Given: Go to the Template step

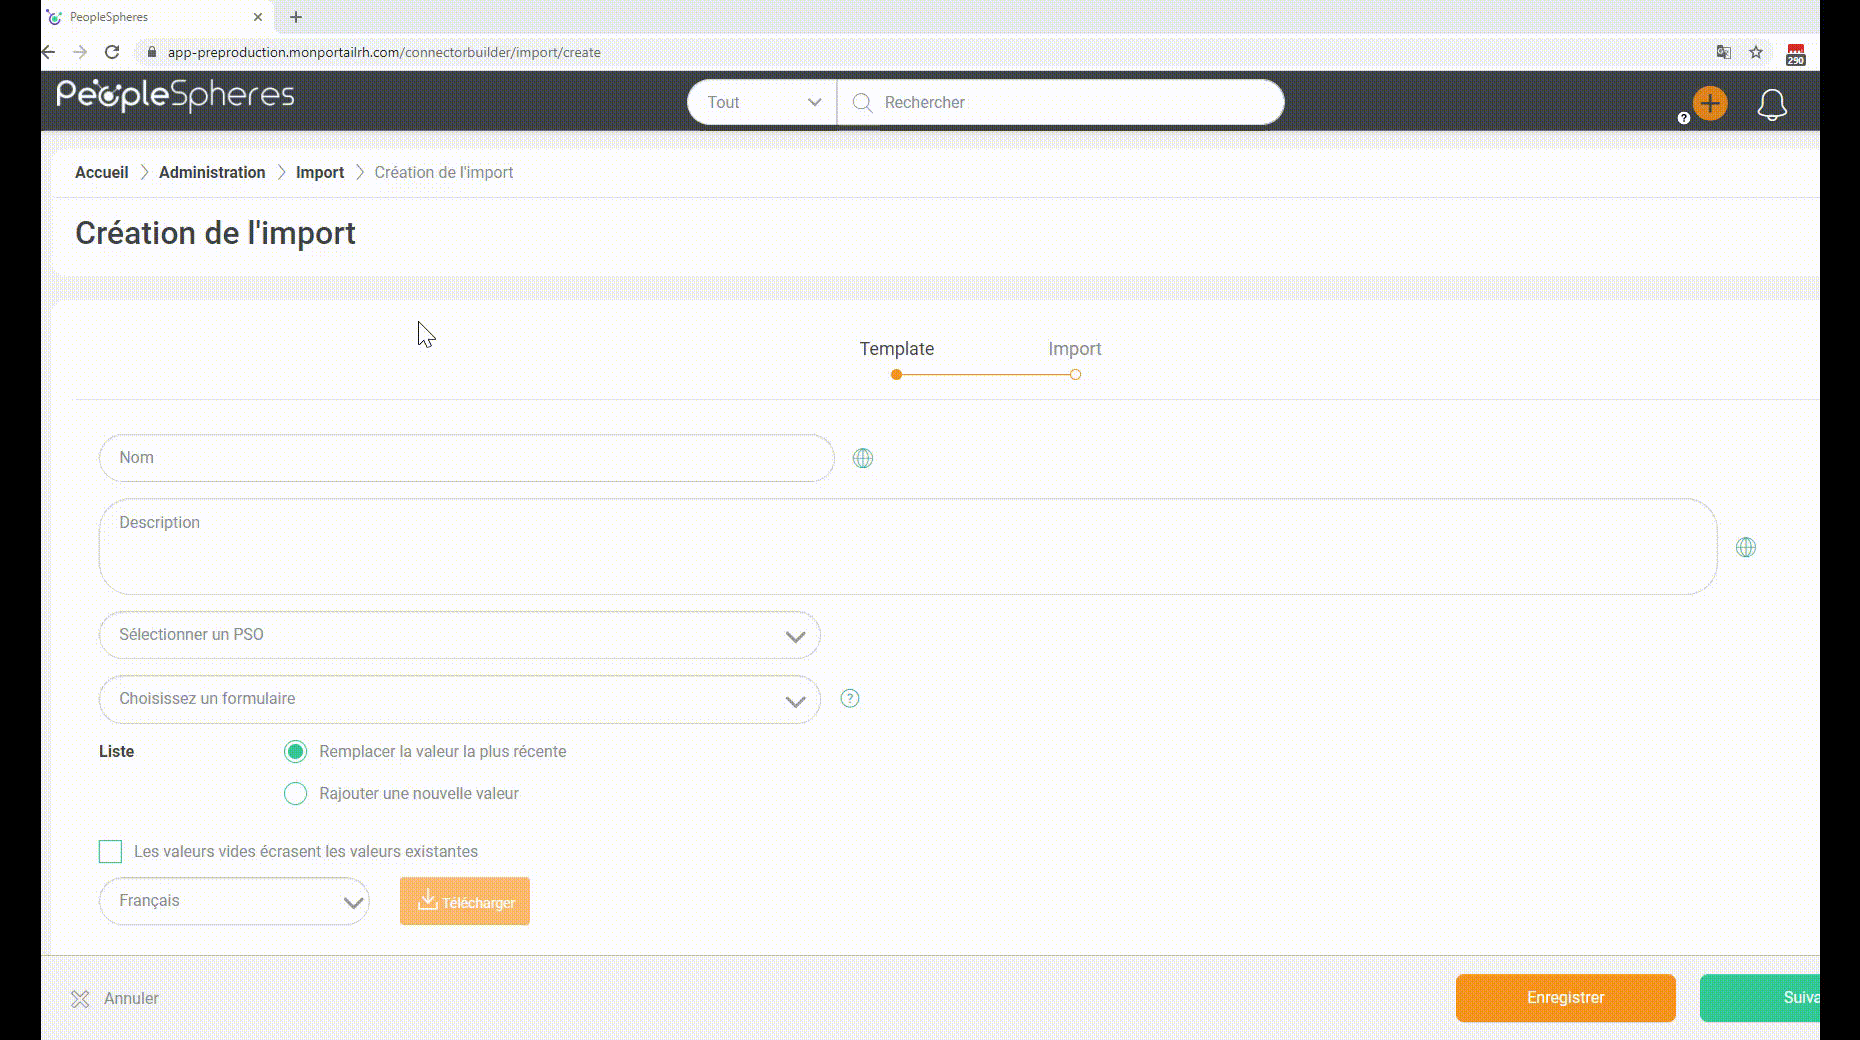Looking at the screenshot, I should click(897, 349).
